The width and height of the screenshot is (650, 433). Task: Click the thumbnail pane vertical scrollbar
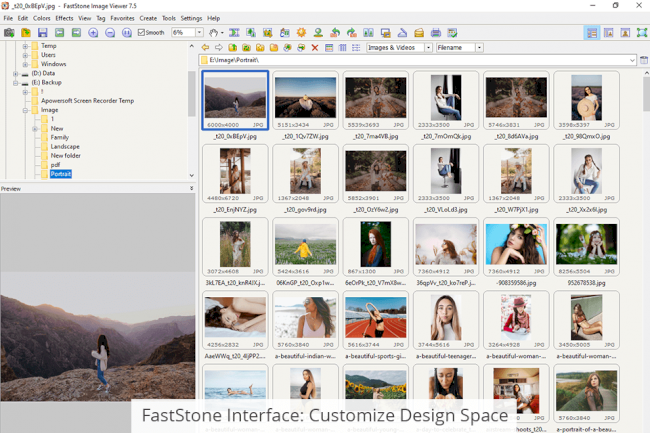pyautogui.click(x=646, y=93)
